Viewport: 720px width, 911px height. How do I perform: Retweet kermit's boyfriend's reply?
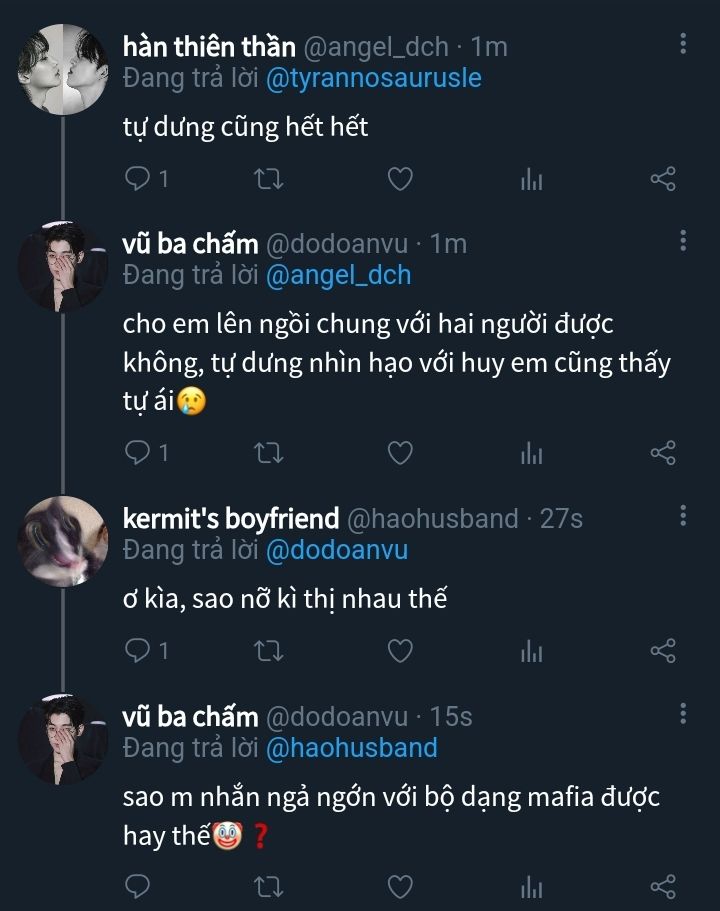[x=269, y=651]
